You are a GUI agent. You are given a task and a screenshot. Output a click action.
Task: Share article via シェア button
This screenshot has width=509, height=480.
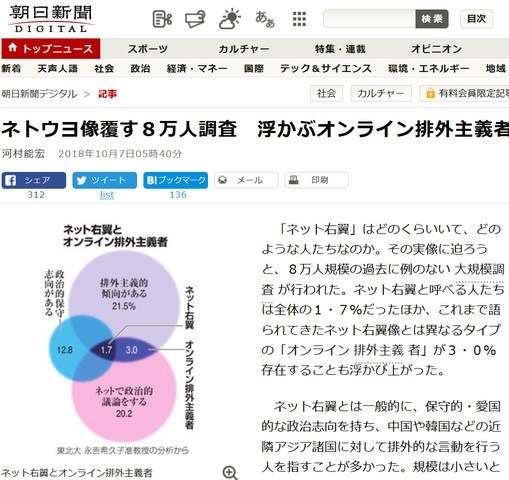click(34, 180)
